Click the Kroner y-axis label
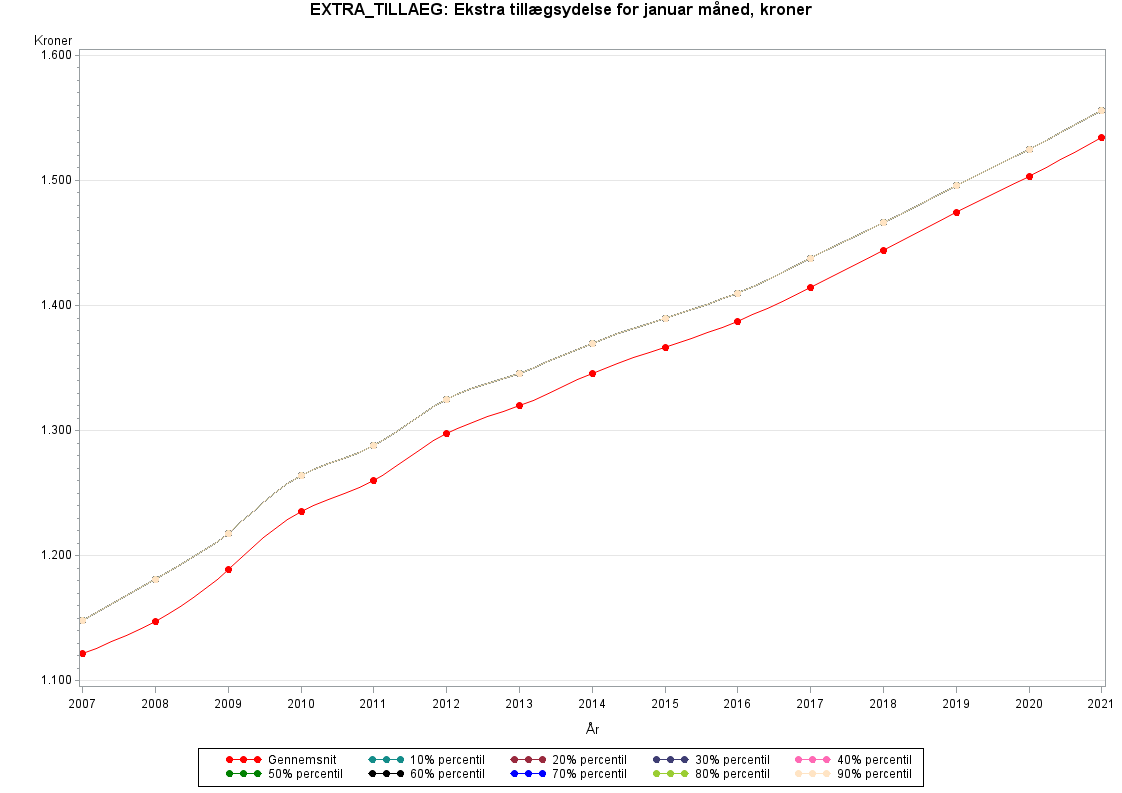Viewport: 1122px width, 793px height. [53, 40]
